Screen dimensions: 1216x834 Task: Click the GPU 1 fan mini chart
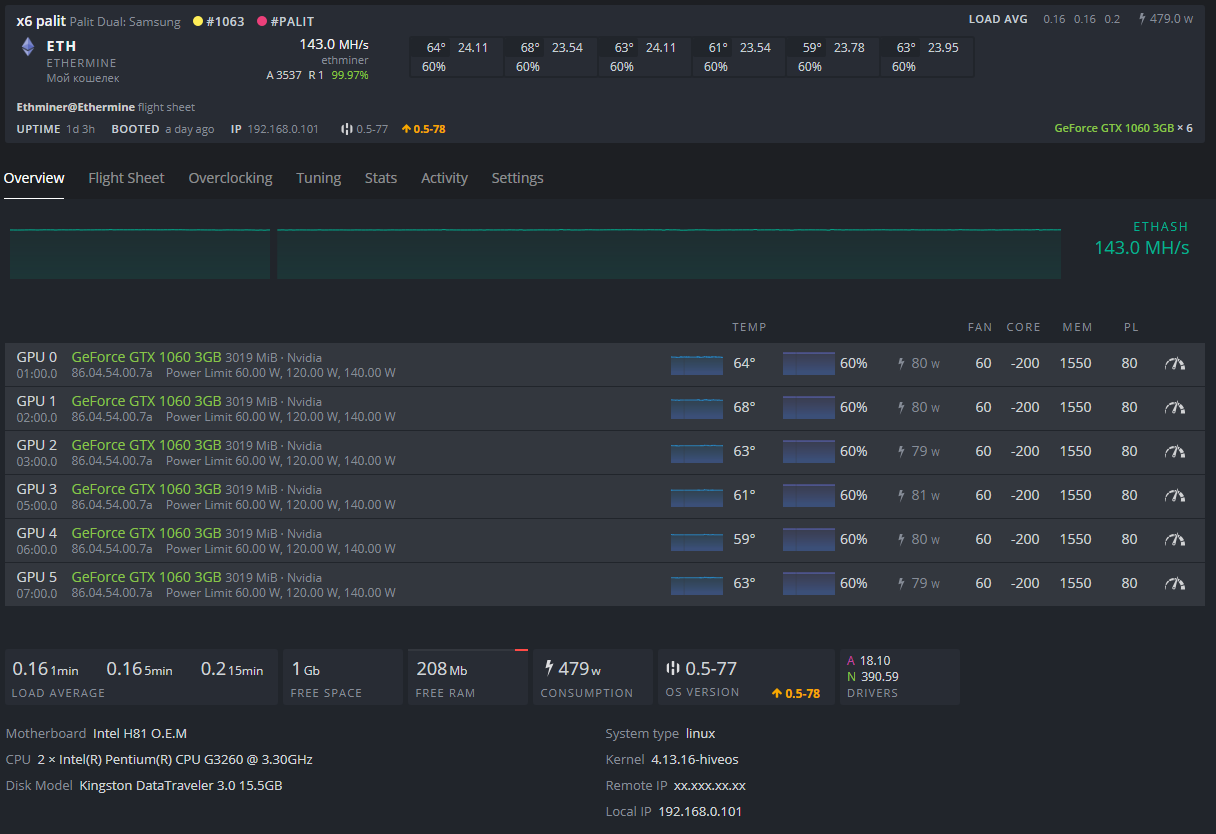click(x=809, y=408)
